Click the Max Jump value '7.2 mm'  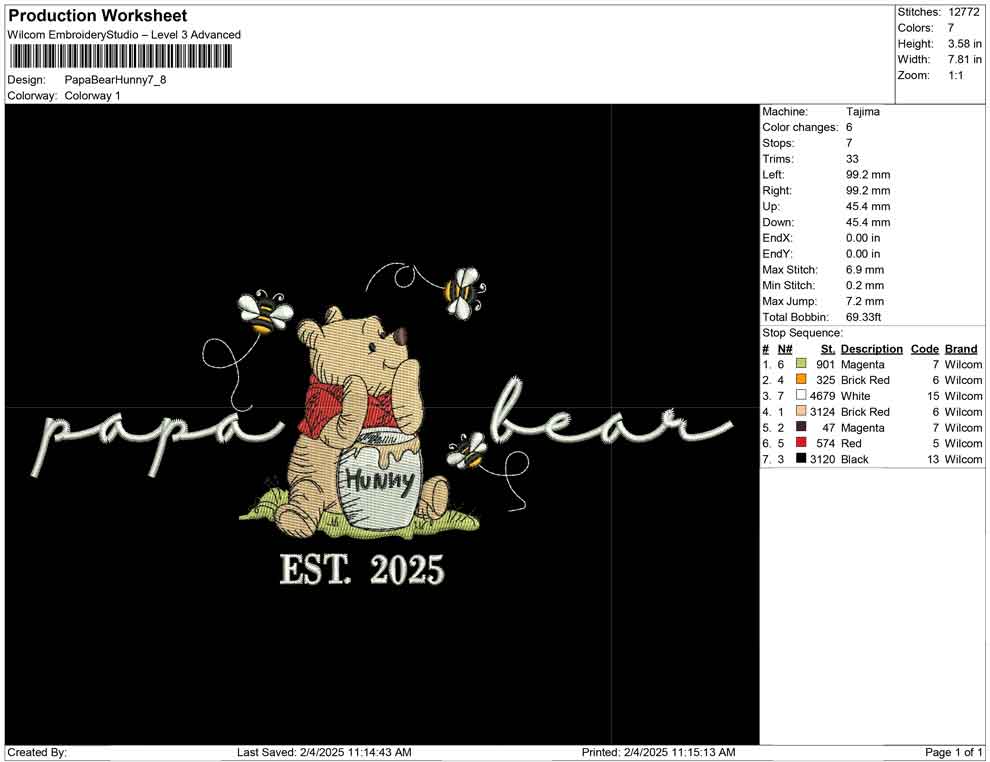[x=865, y=301]
